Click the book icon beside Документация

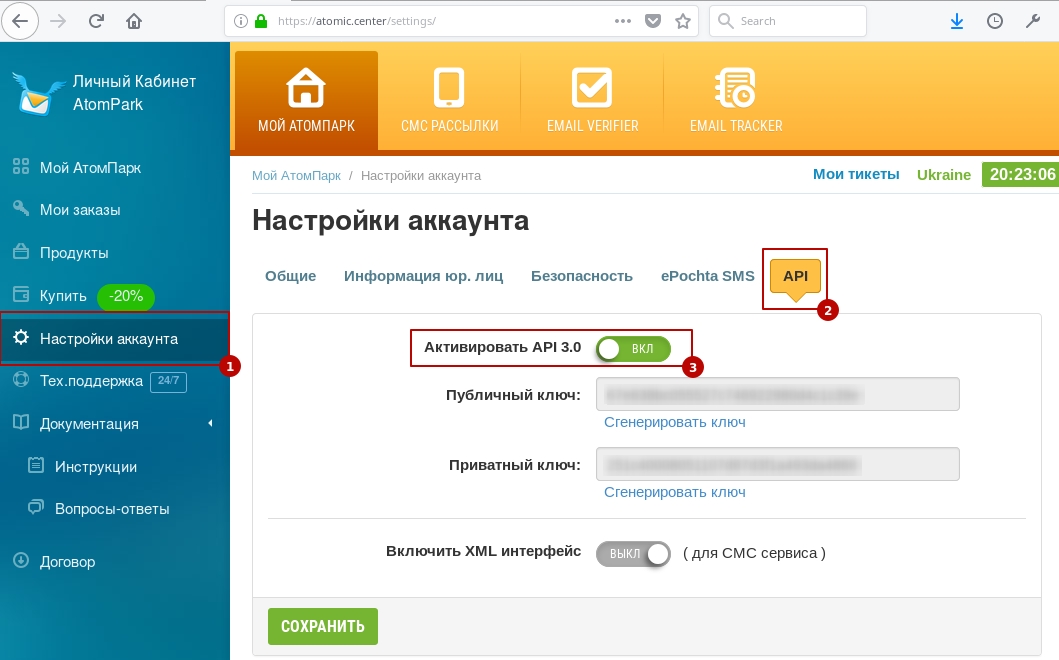pos(21,422)
